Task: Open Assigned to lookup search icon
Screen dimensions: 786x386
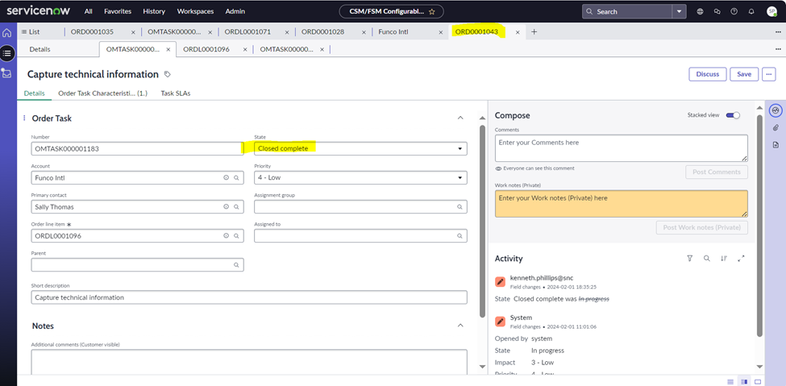Action: [460, 236]
